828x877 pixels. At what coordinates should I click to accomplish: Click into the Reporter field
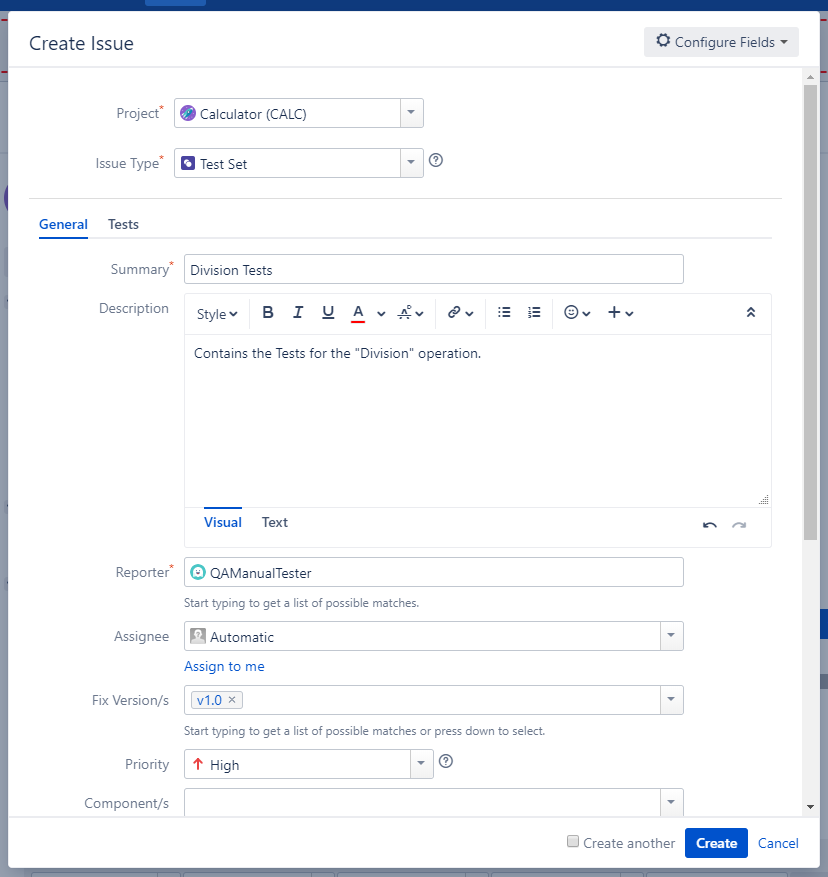tap(434, 572)
